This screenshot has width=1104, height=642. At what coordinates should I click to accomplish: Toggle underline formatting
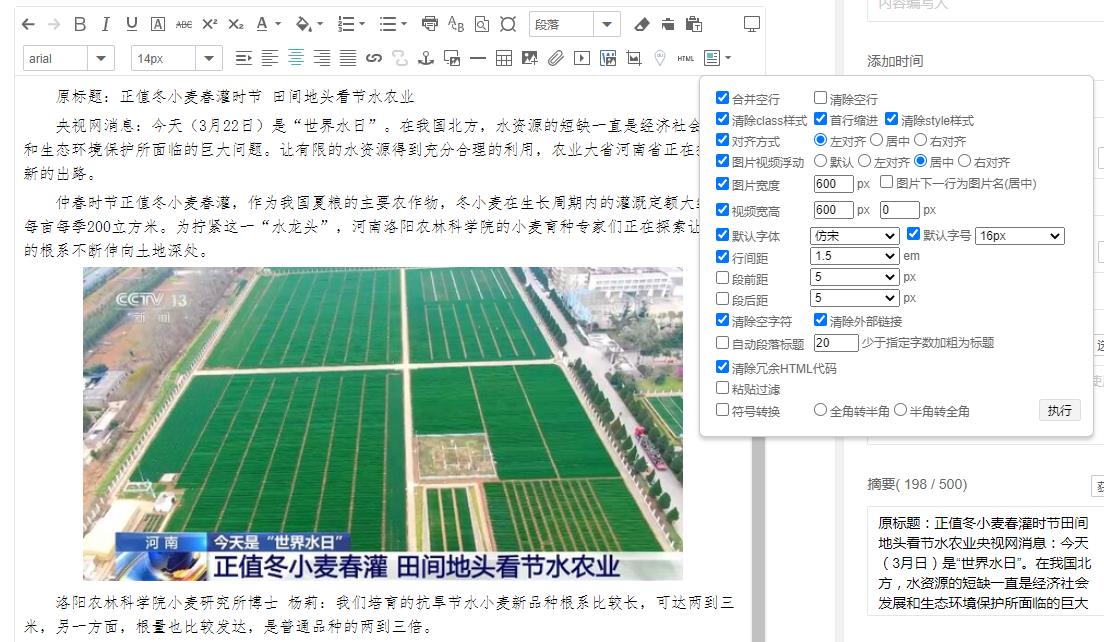[x=132, y=25]
